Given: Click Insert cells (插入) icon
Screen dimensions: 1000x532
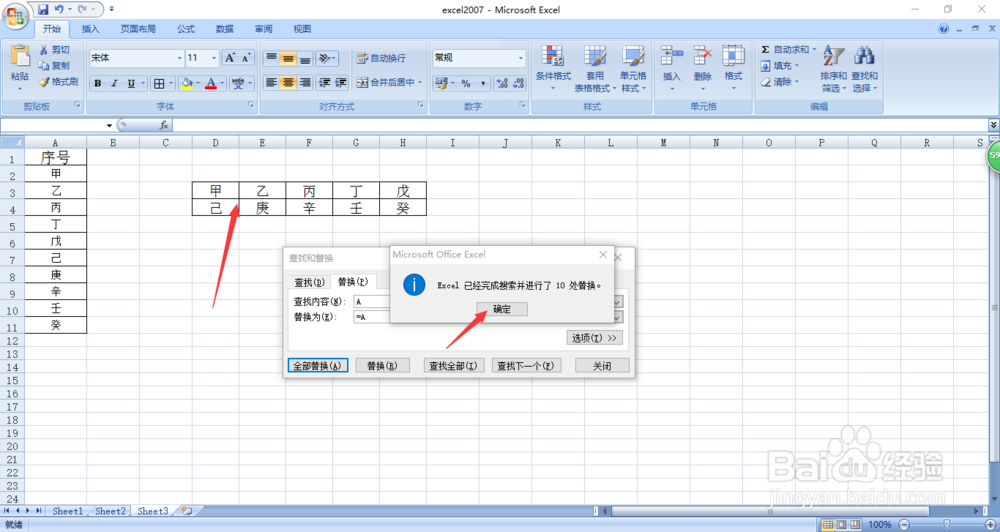Looking at the screenshot, I should click(672, 56).
